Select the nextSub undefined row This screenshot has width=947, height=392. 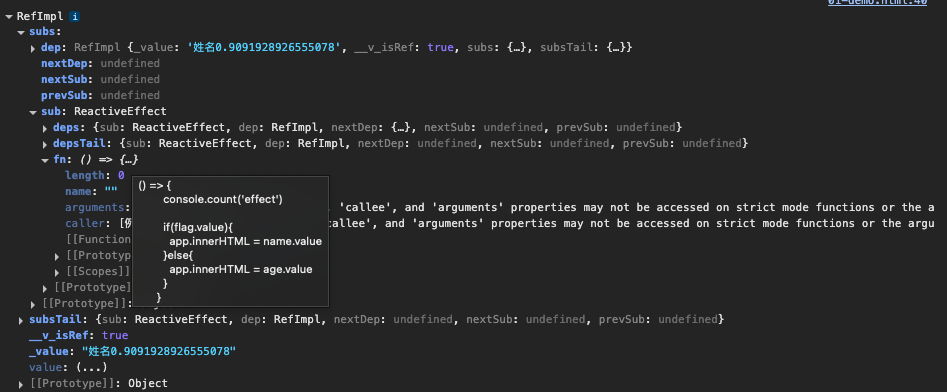click(x=100, y=79)
